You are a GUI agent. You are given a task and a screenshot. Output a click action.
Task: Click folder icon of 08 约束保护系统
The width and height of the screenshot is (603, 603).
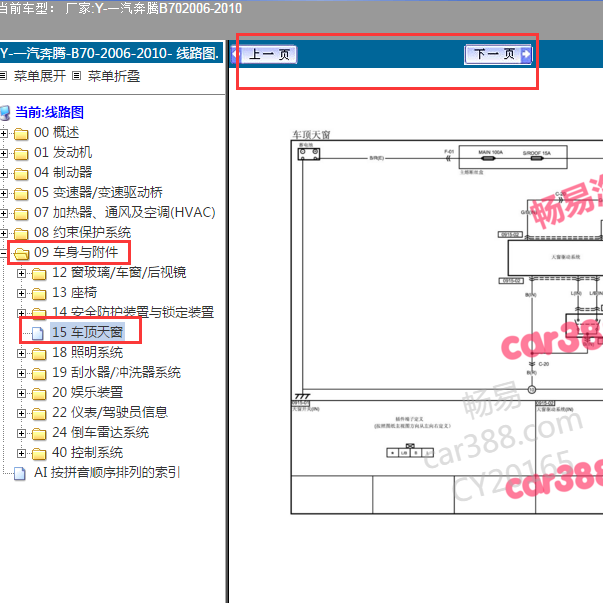(x=21, y=234)
